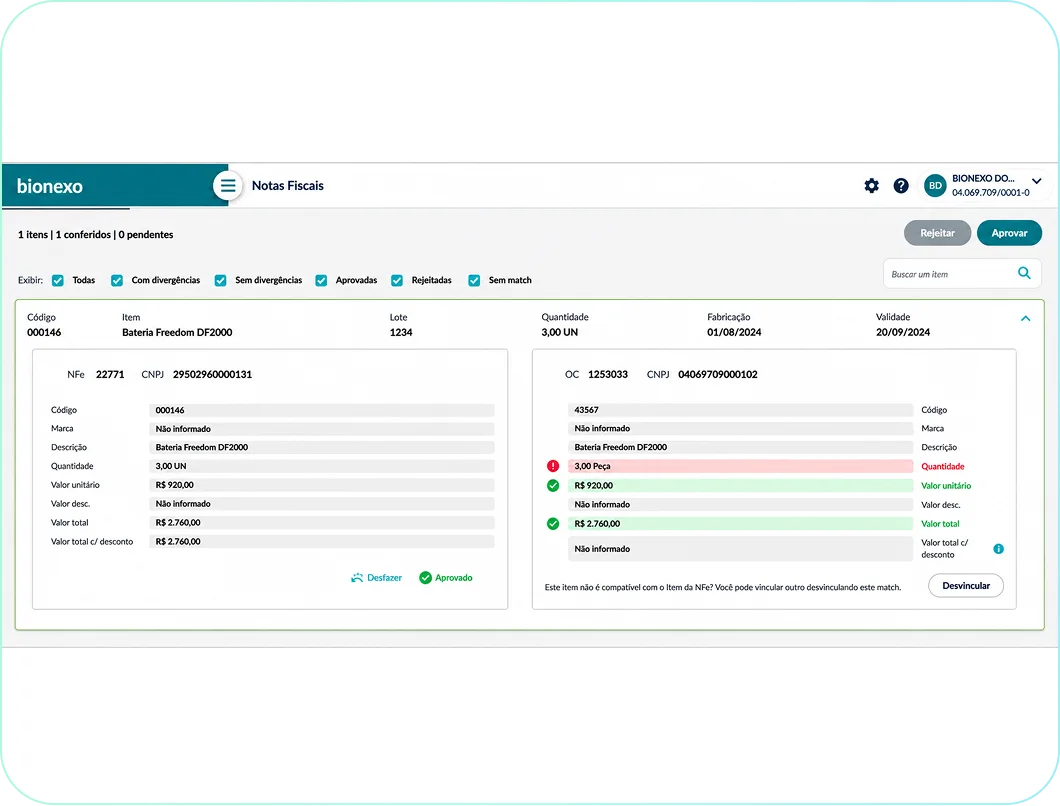Click the Rejeitar button
The height and width of the screenshot is (806, 1060).
[x=937, y=233]
